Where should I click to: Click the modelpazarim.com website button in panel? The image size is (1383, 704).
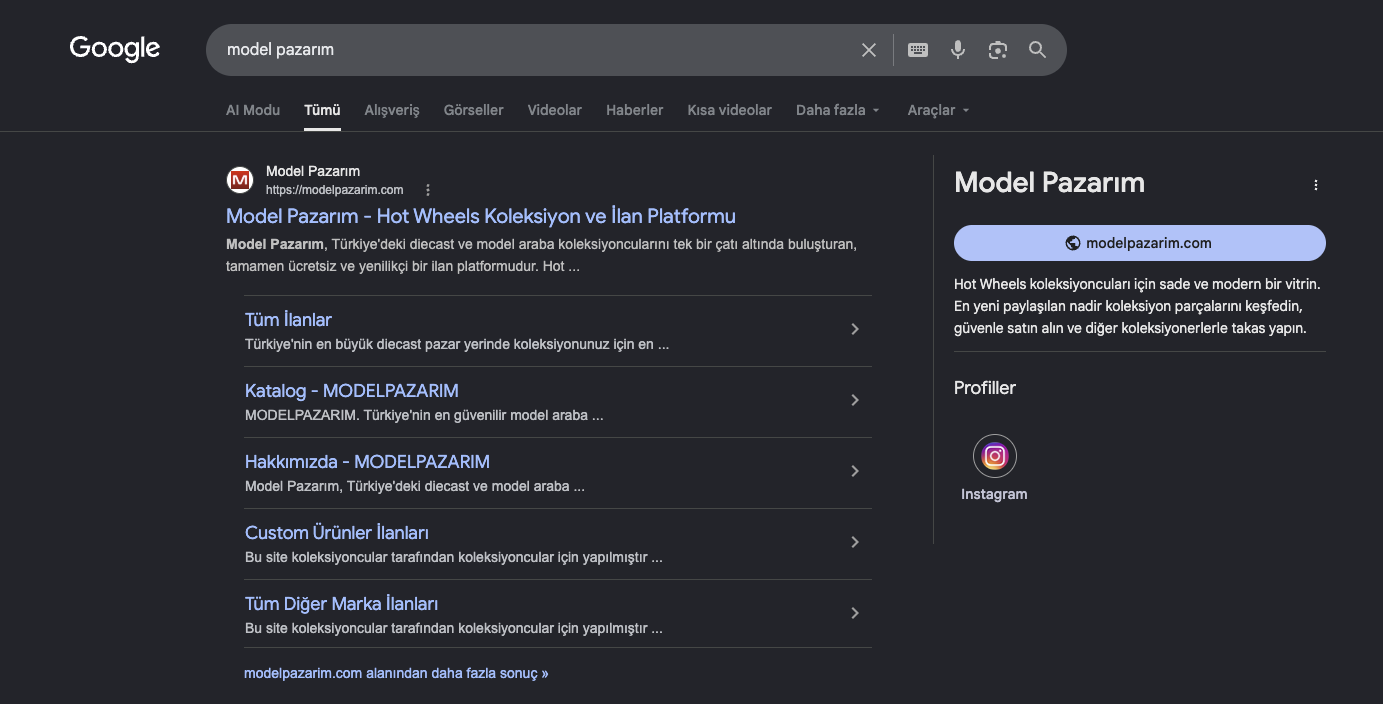point(1140,243)
